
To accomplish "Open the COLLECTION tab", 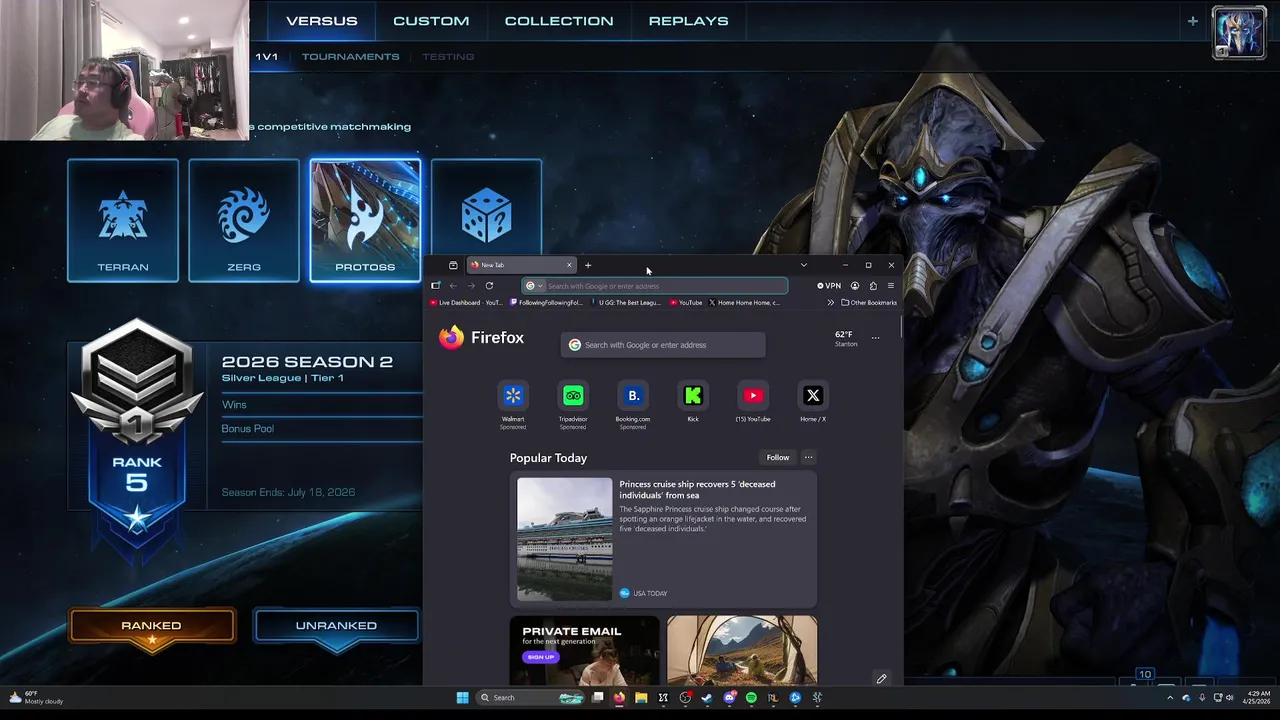I will pos(559,21).
